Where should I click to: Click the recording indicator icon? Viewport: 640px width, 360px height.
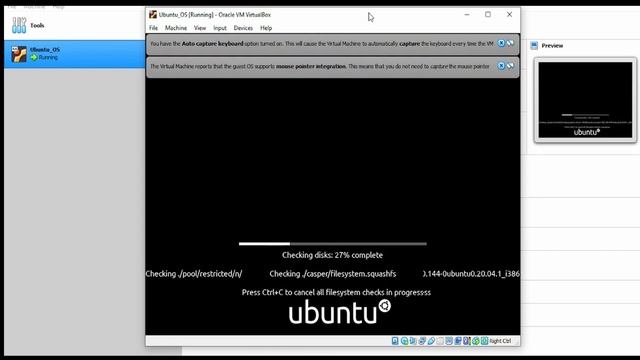[458, 341]
